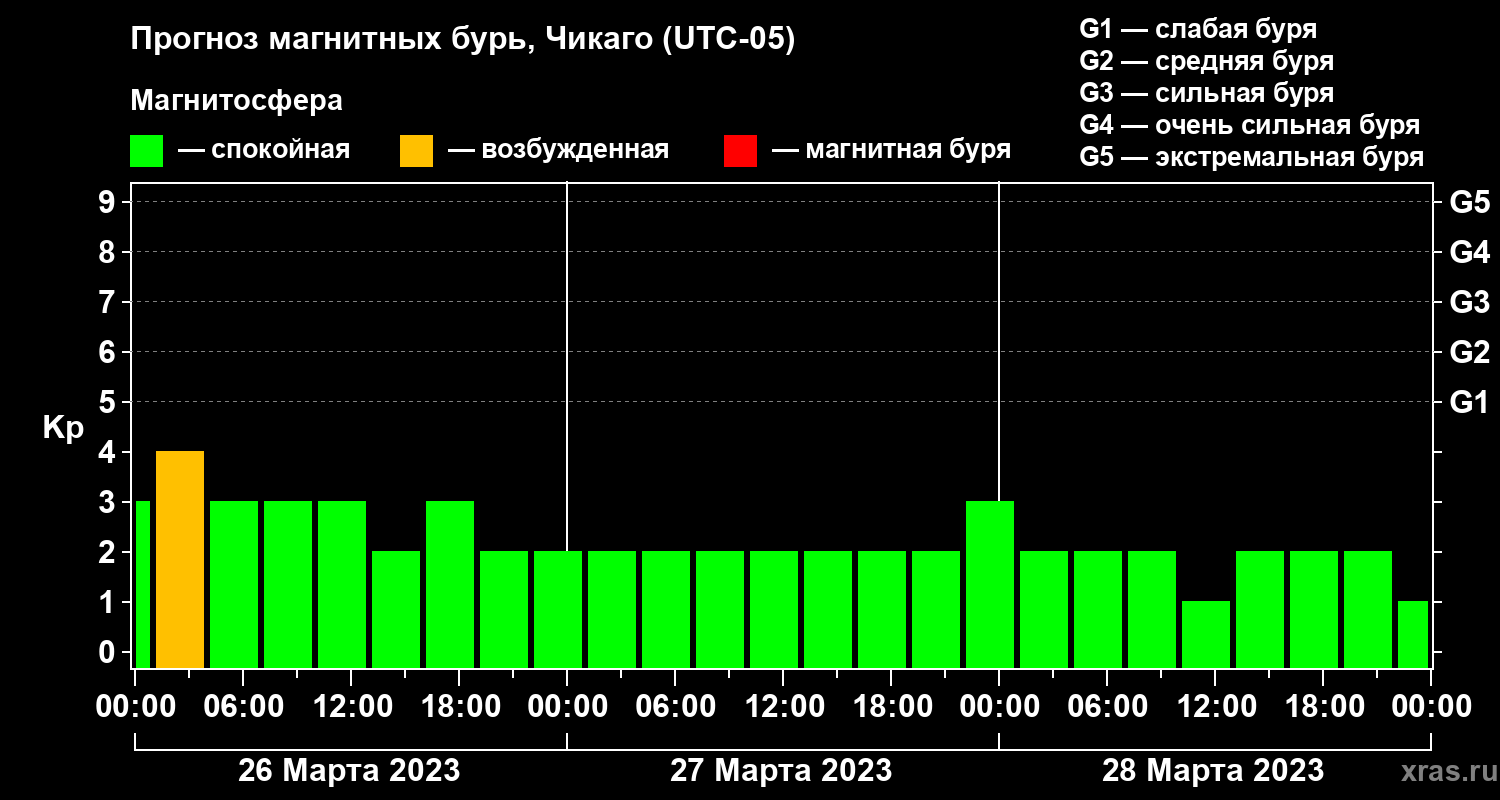Select the orange Kp 4 bar on 26 March

tap(180, 559)
